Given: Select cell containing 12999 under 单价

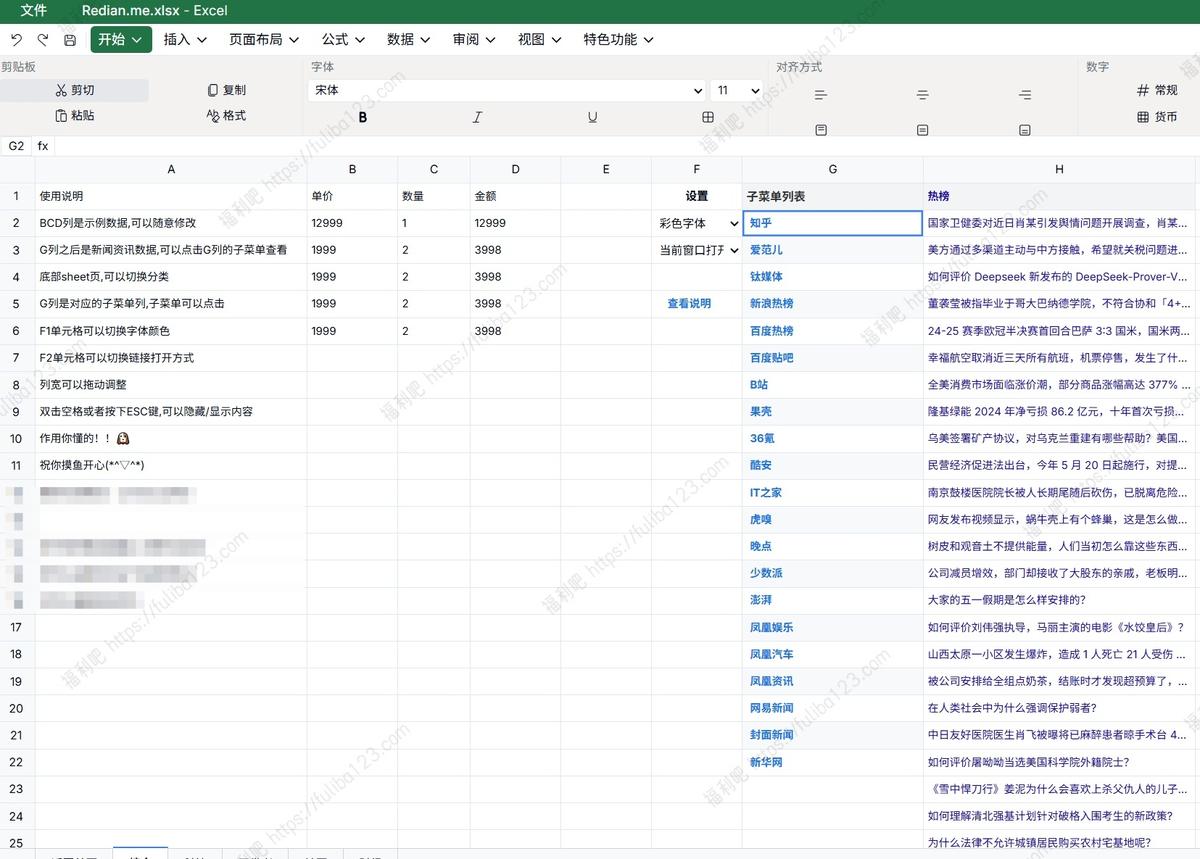Looking at the screenshot, I should pyautogui.click(x=352, y=224).
